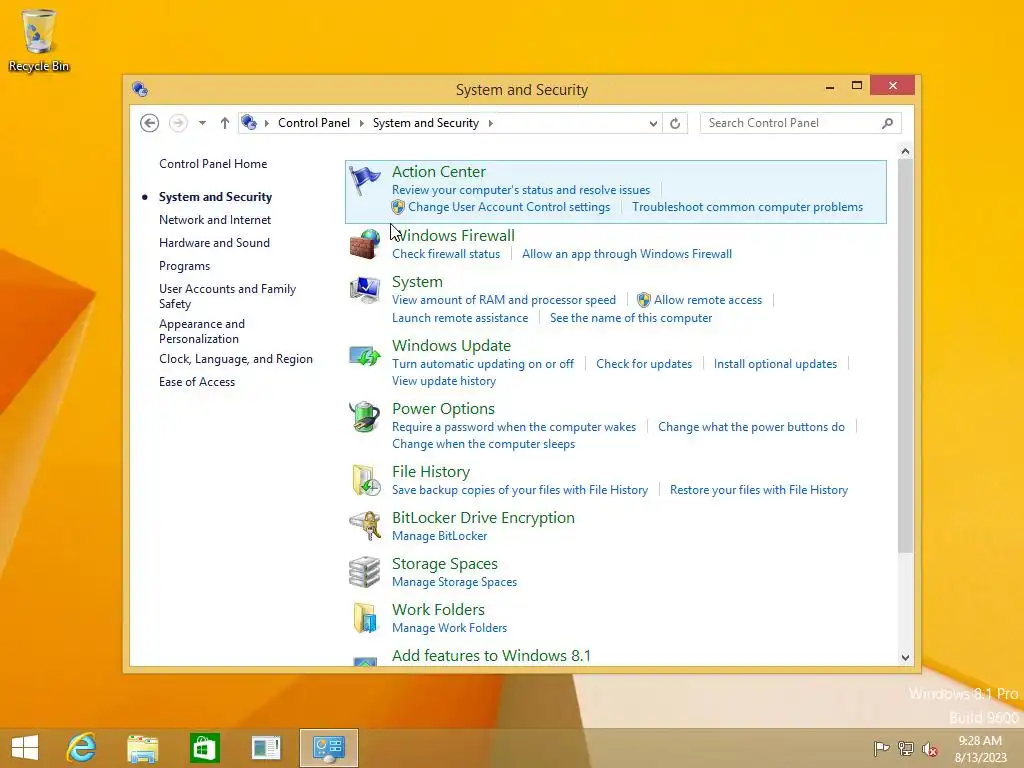Select Programs category in sidebar
This screenshot has height=768, width=1024.
(x=184, y=266)
